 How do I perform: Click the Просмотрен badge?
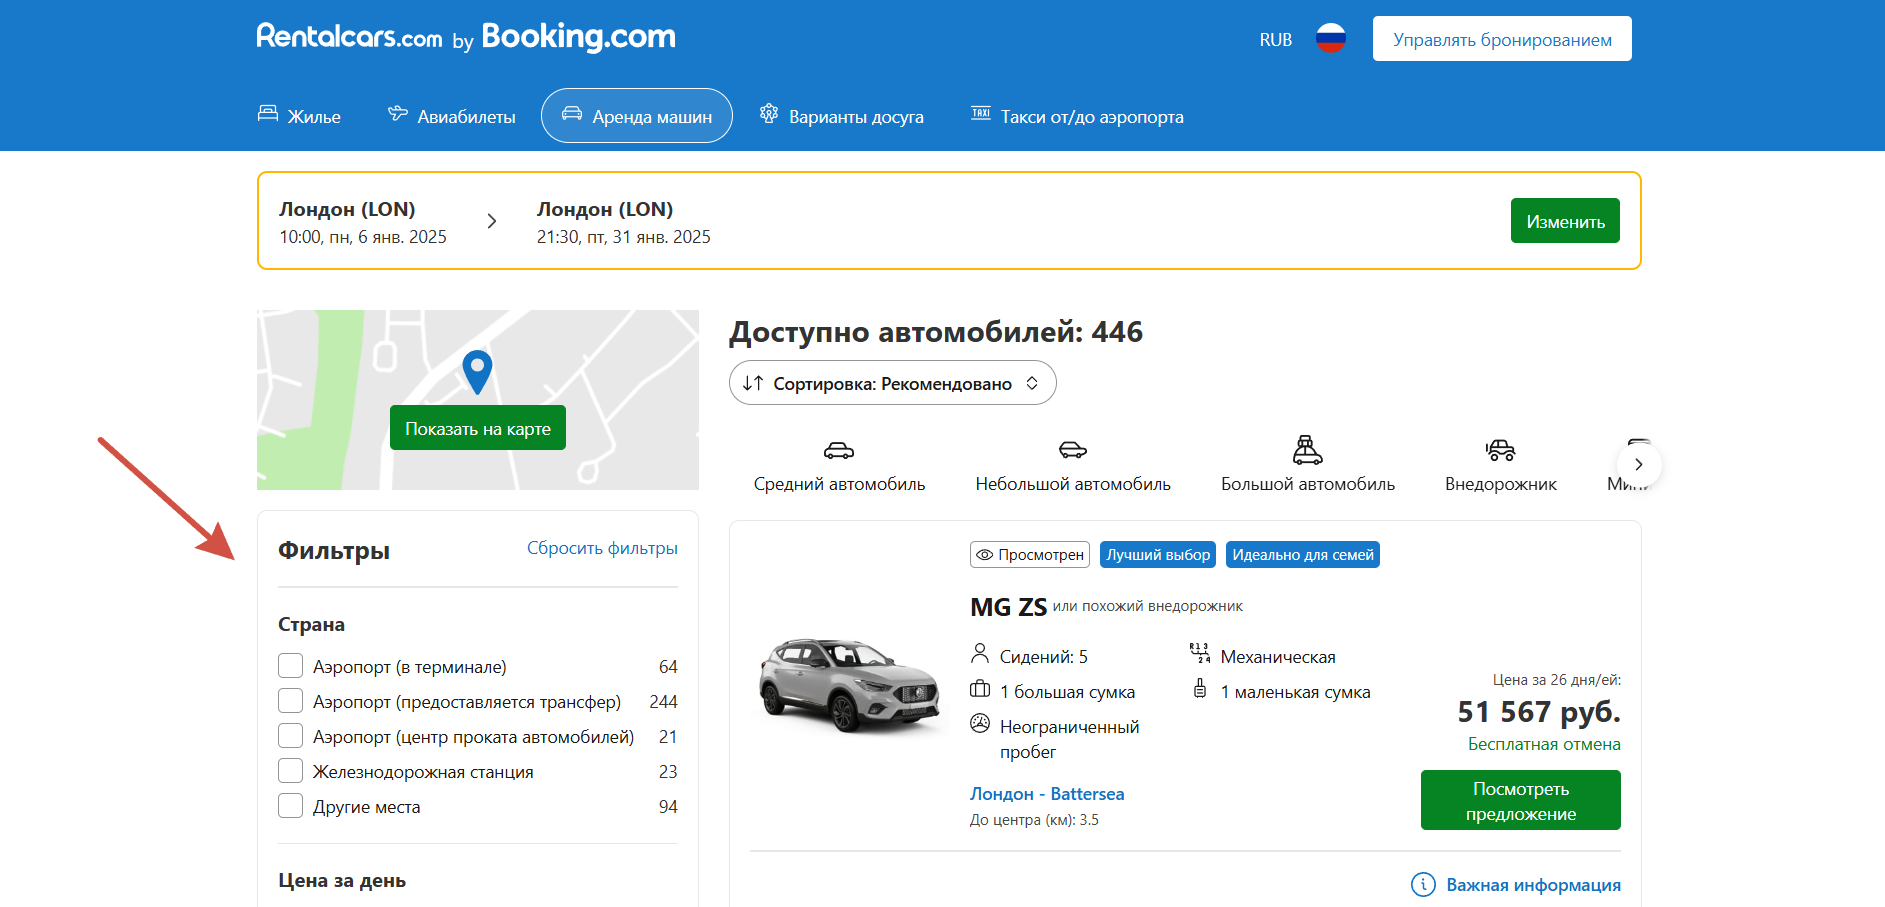point(1030,555)
